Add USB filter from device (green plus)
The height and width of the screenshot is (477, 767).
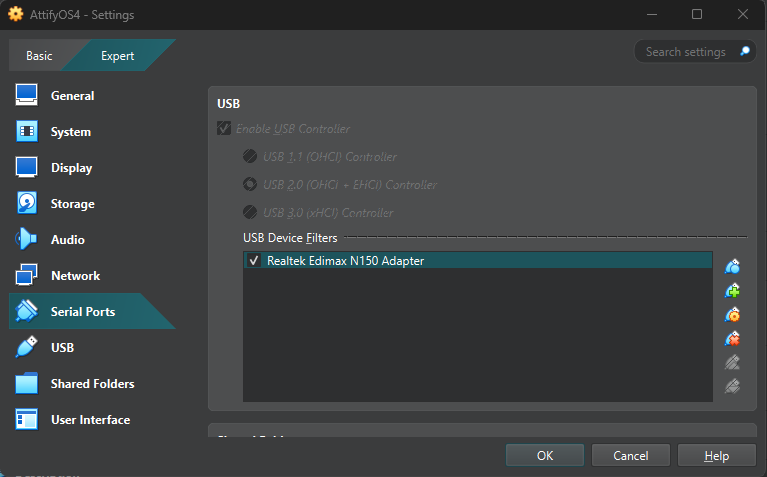(x=733, y=291)
